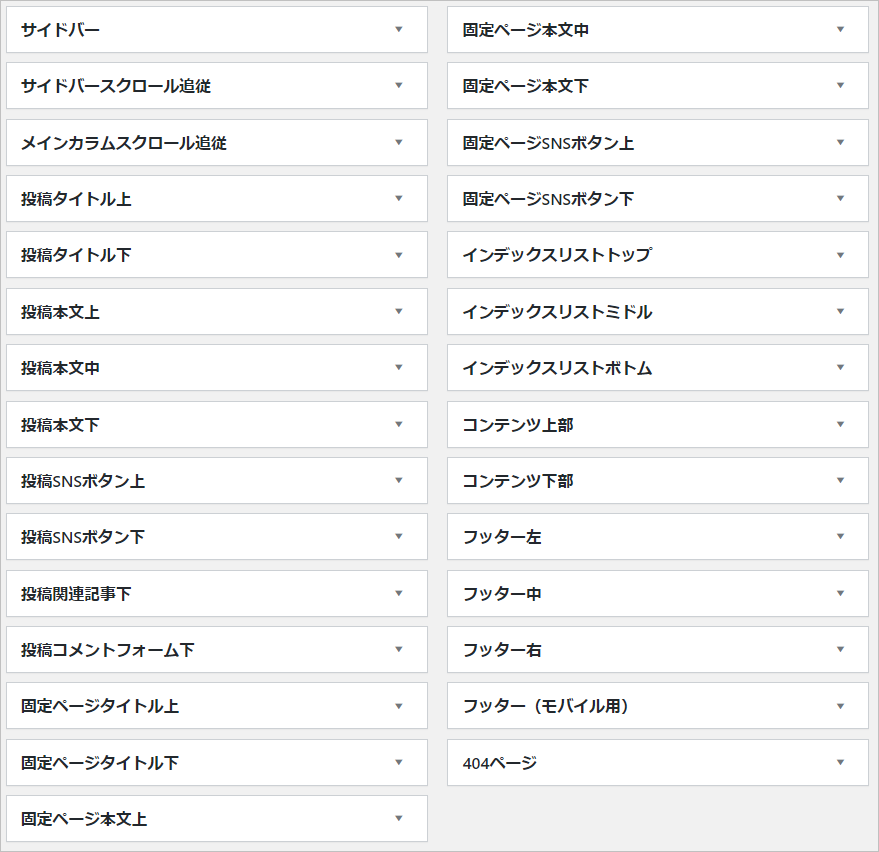879x852 pixels.
Task: Open 投稿コメントフォーム下 widget area
Action: pyautogui.click(x=217, y=650)
